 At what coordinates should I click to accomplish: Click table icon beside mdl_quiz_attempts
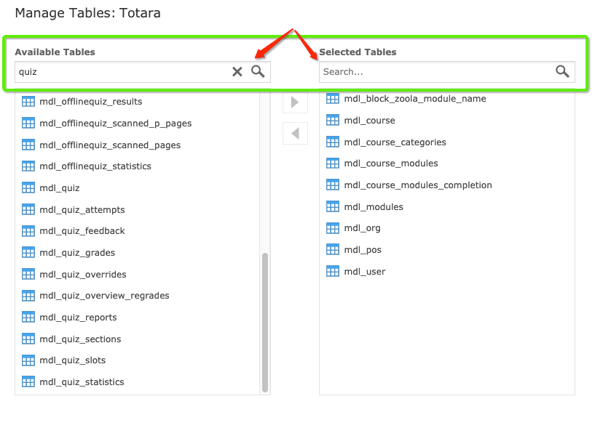[28, 210]
